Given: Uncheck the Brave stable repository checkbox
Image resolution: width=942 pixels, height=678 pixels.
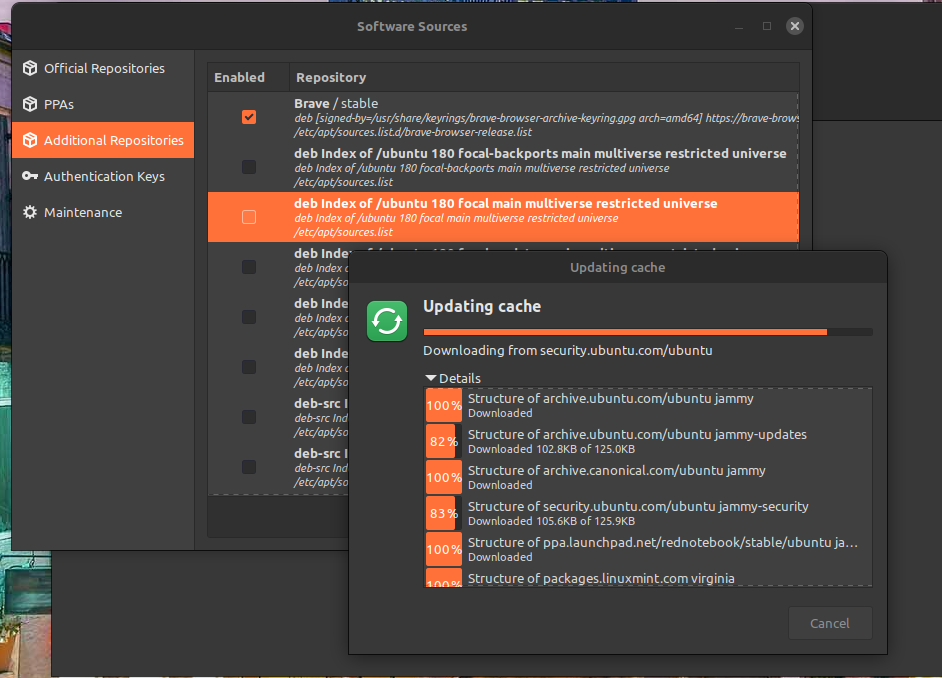Looking at the screenshot, I should click(249, 117).
